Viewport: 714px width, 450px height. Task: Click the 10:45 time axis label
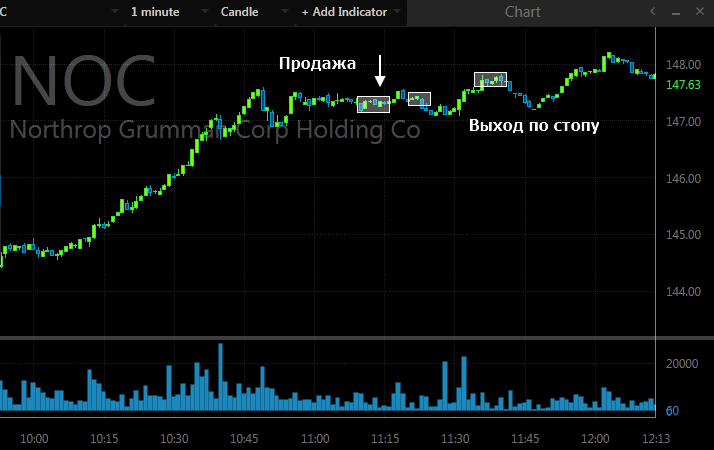244,439
